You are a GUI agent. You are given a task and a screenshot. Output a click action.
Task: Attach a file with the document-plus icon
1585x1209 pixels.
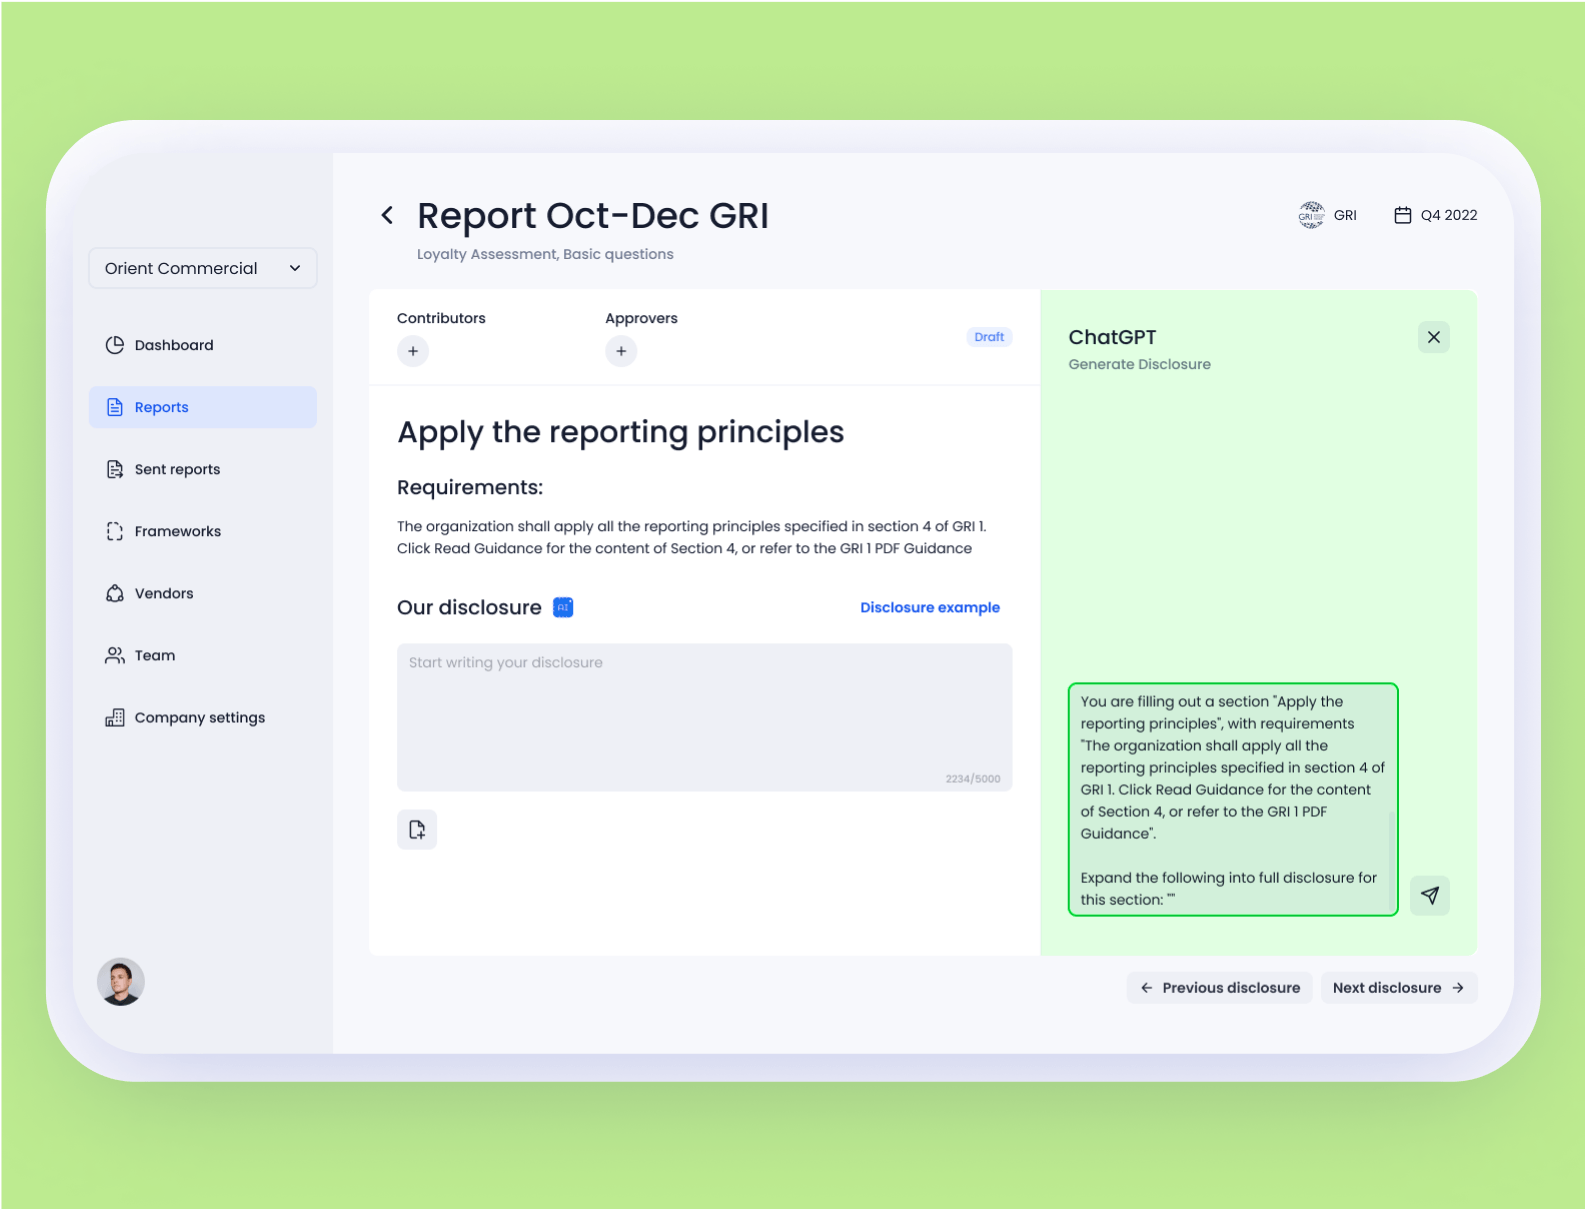point(417,829)
